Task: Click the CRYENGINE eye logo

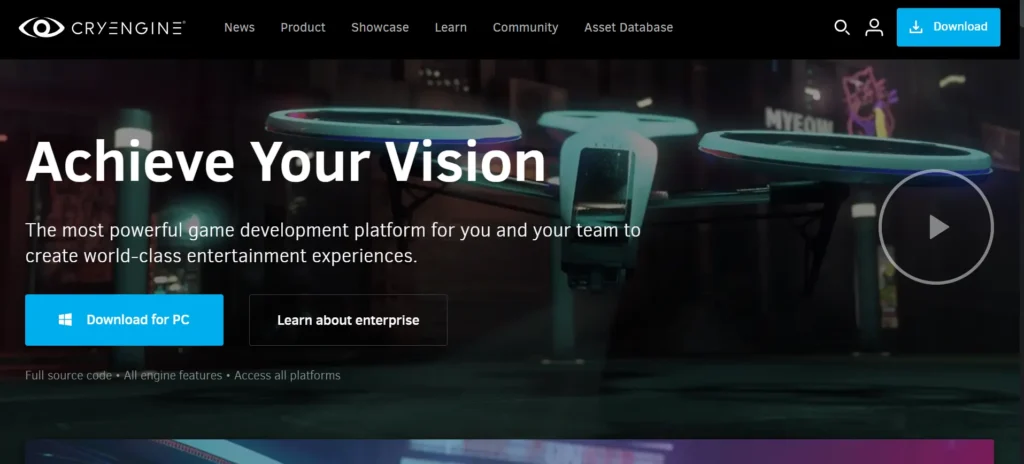Action: point(41,27)
